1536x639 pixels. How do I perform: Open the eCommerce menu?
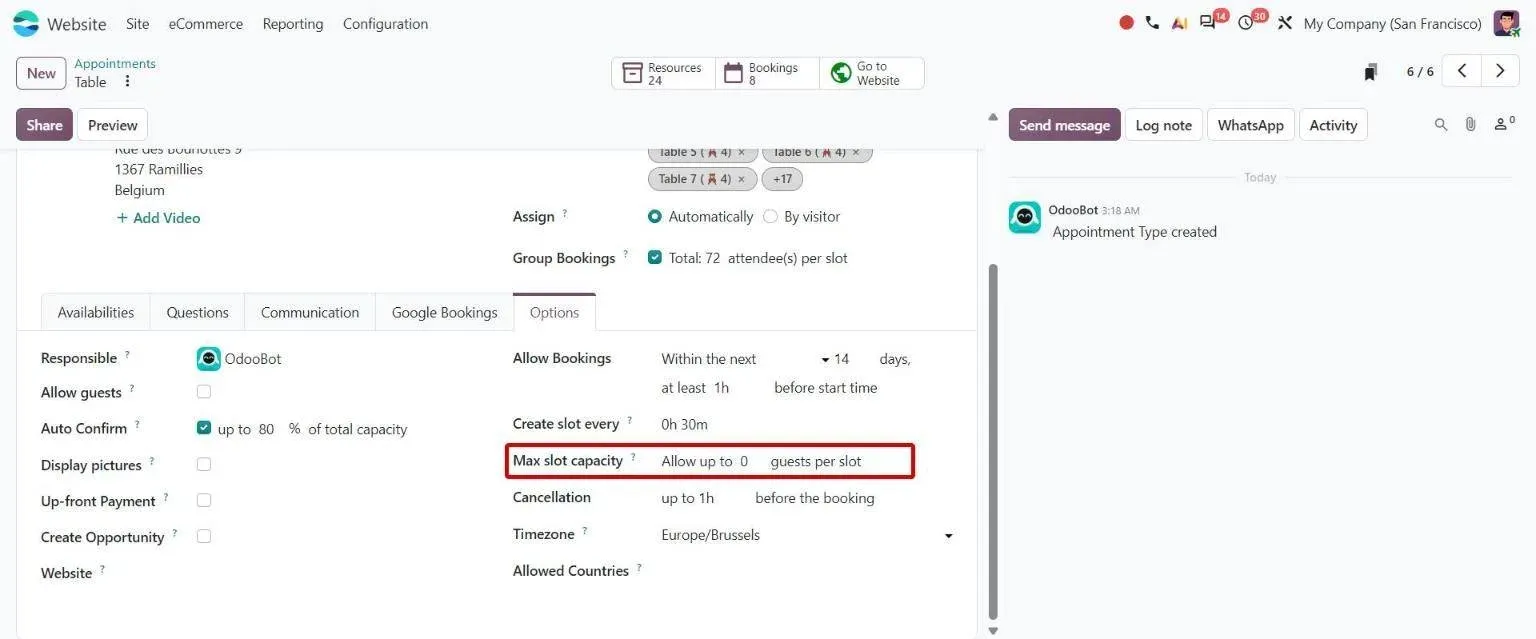(205, 23)
